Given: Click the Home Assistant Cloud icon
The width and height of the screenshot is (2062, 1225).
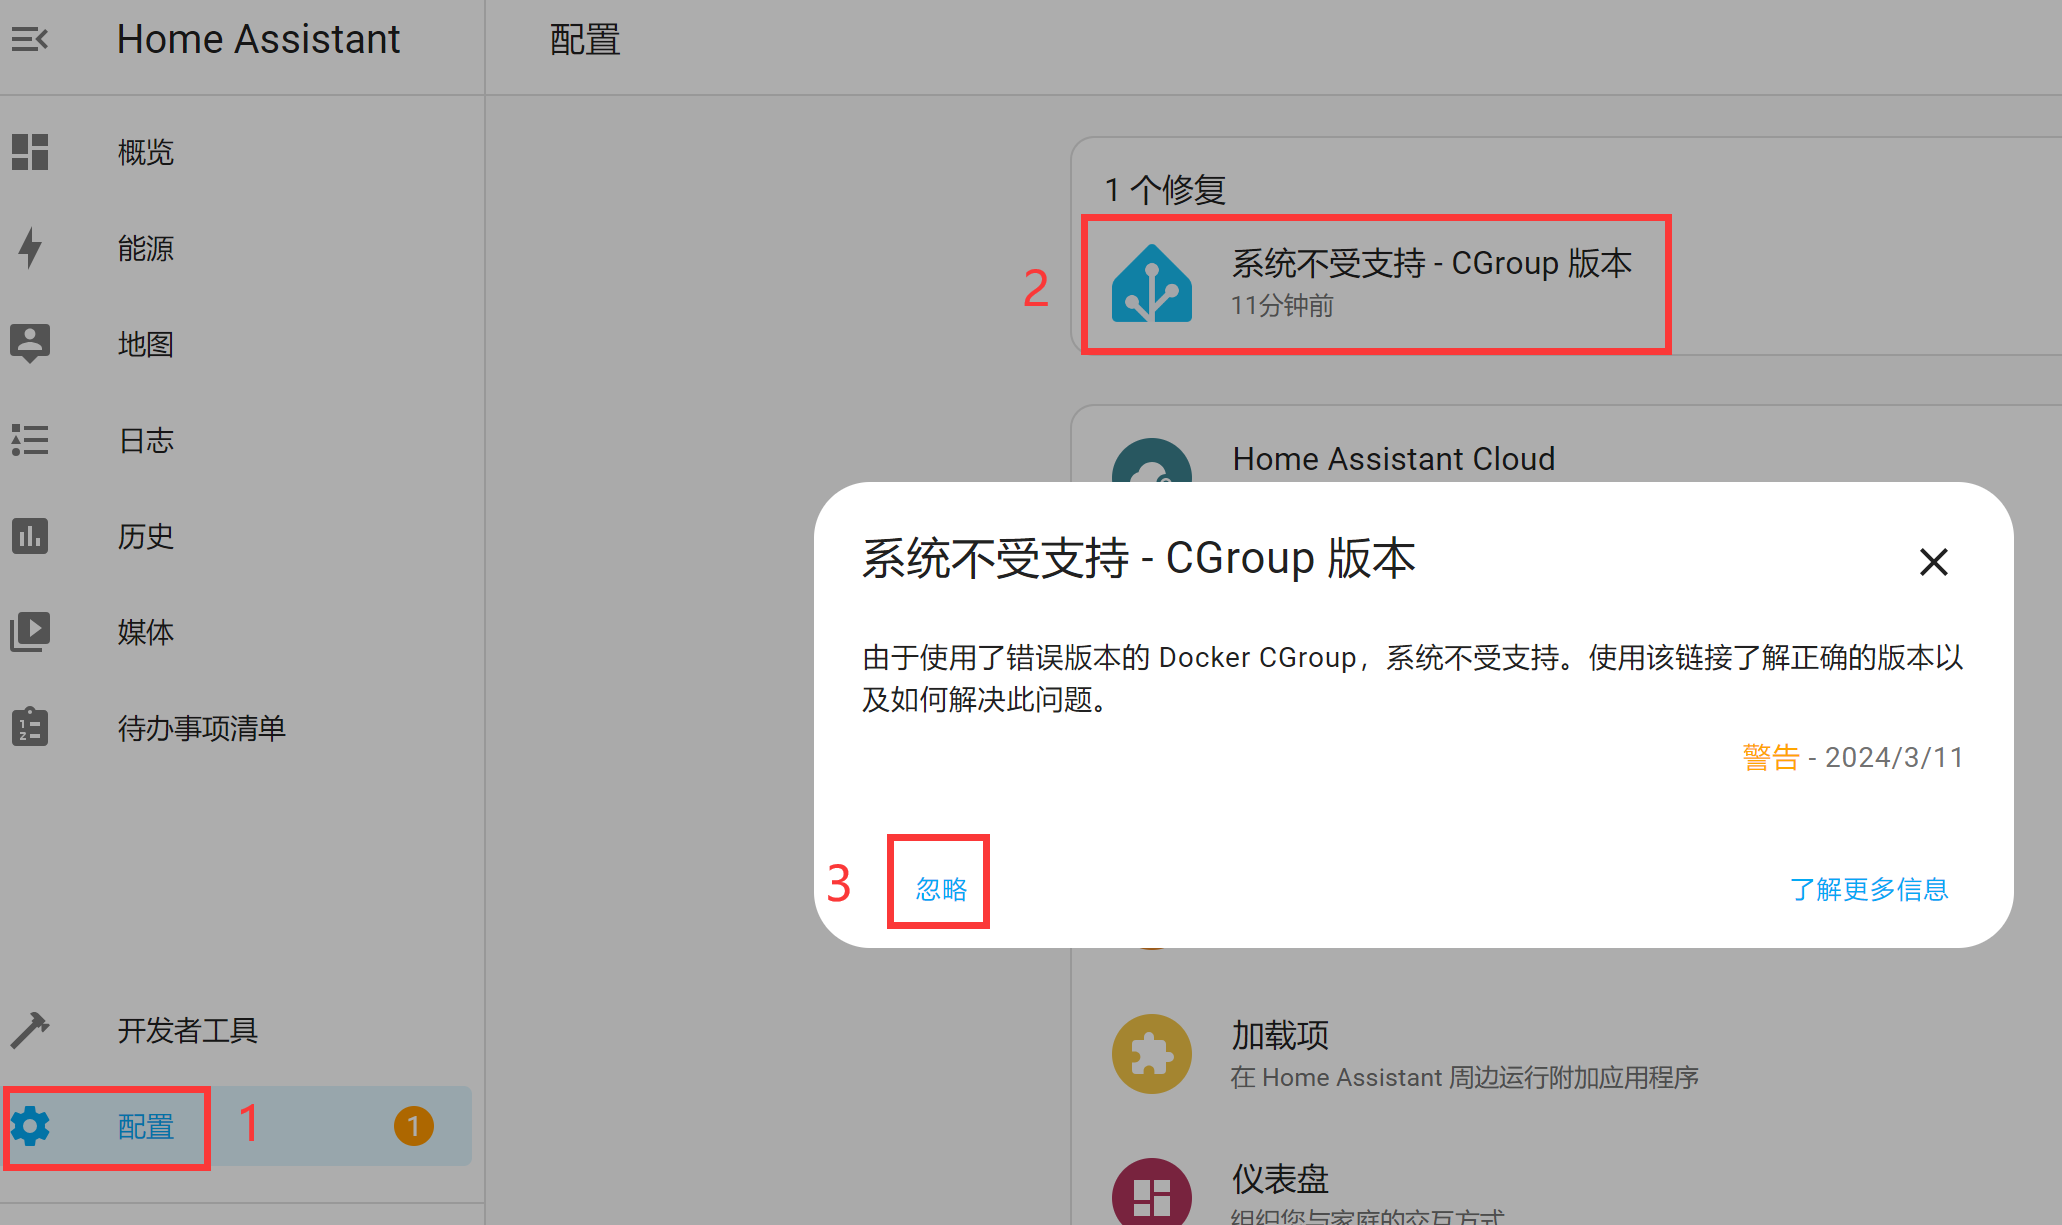Looking at the screenshot, I should 1152,461.
